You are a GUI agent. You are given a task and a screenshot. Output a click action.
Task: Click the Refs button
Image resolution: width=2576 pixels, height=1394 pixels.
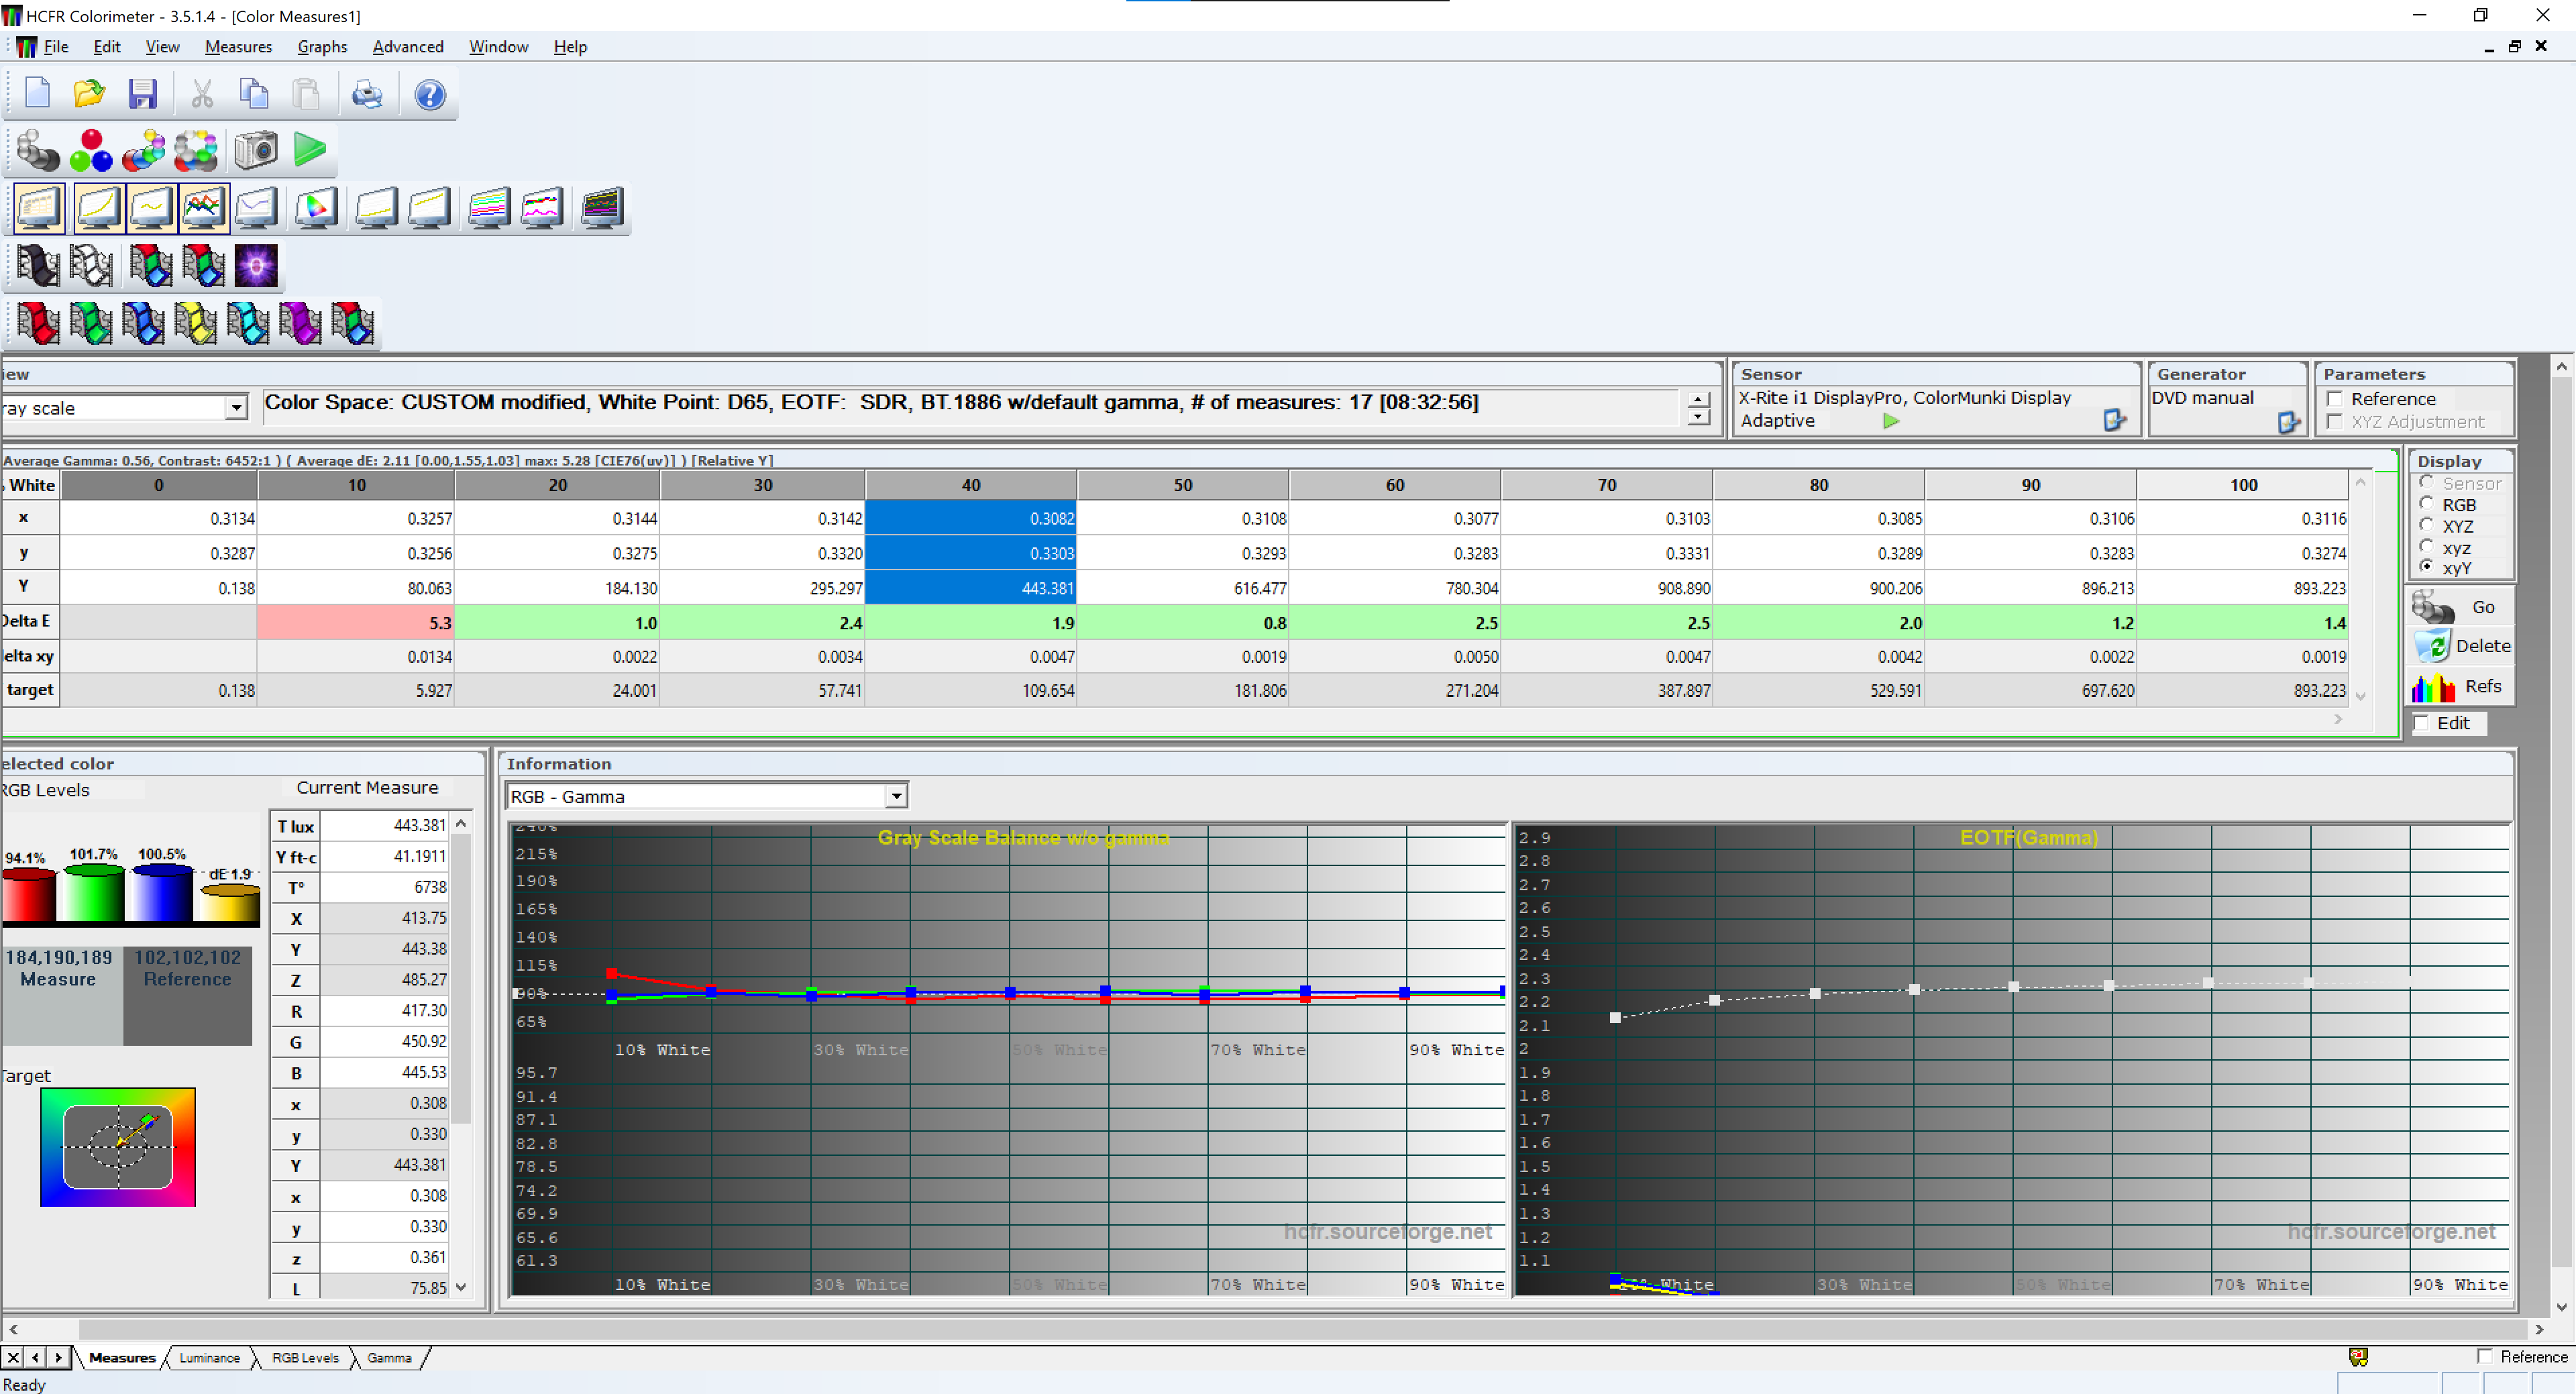point(2462,687)
